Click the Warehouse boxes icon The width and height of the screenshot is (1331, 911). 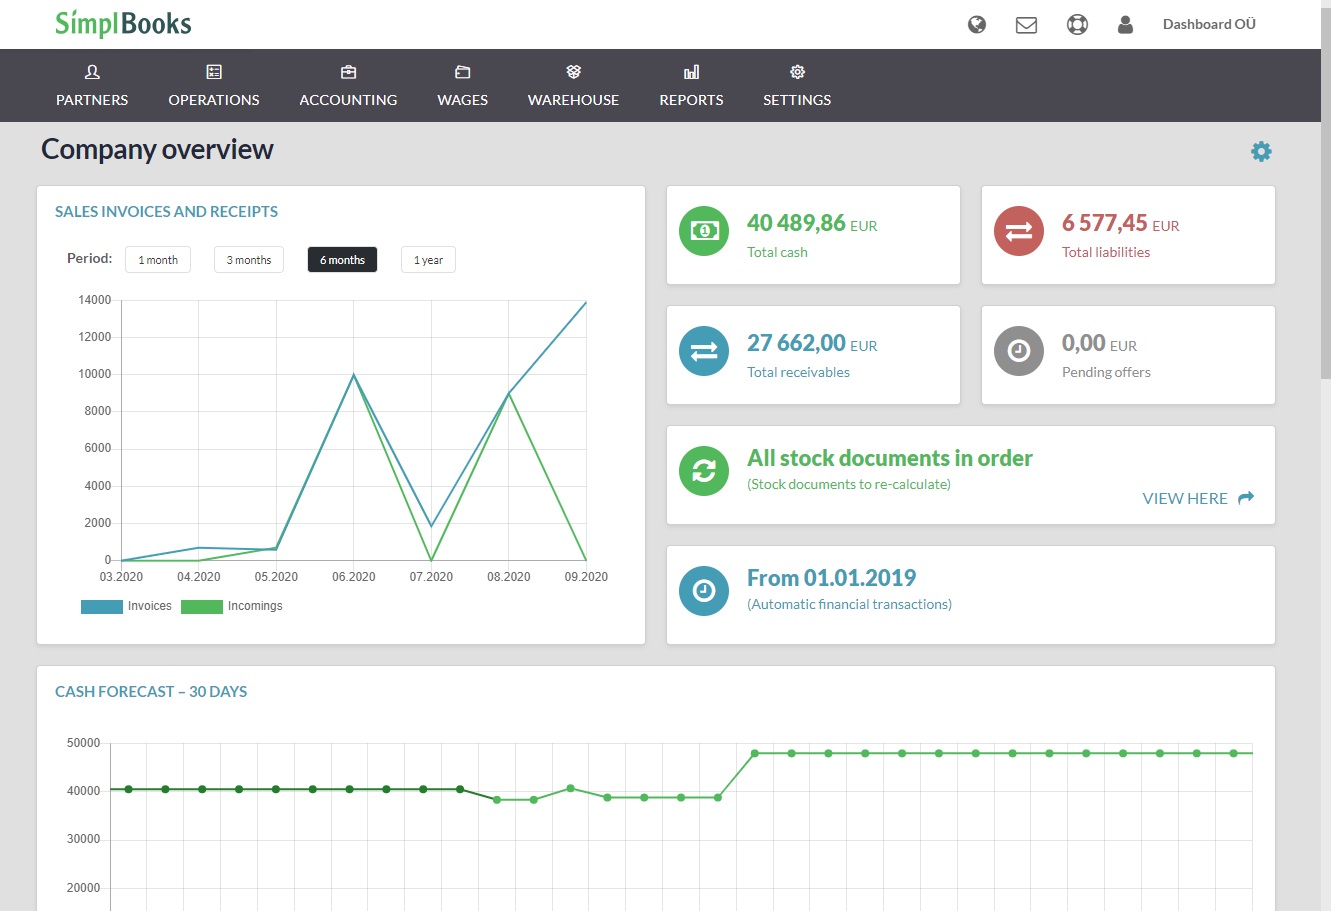point(573,72)
